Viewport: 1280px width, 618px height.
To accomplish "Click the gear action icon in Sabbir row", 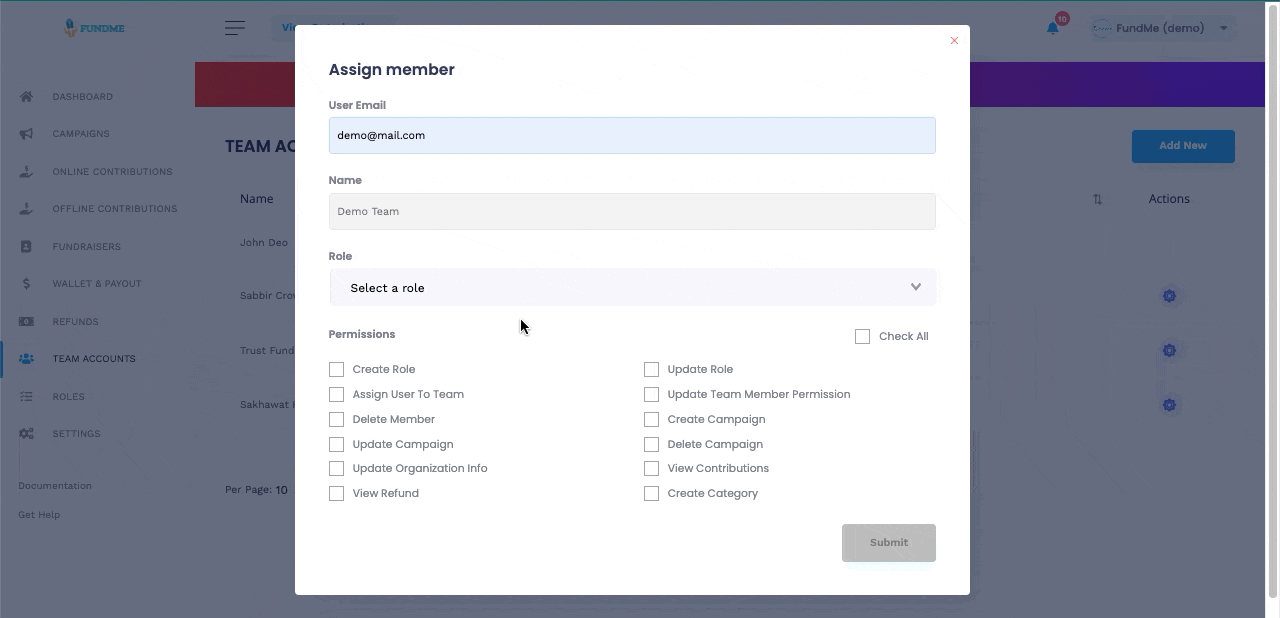I will click(1169, 296).
